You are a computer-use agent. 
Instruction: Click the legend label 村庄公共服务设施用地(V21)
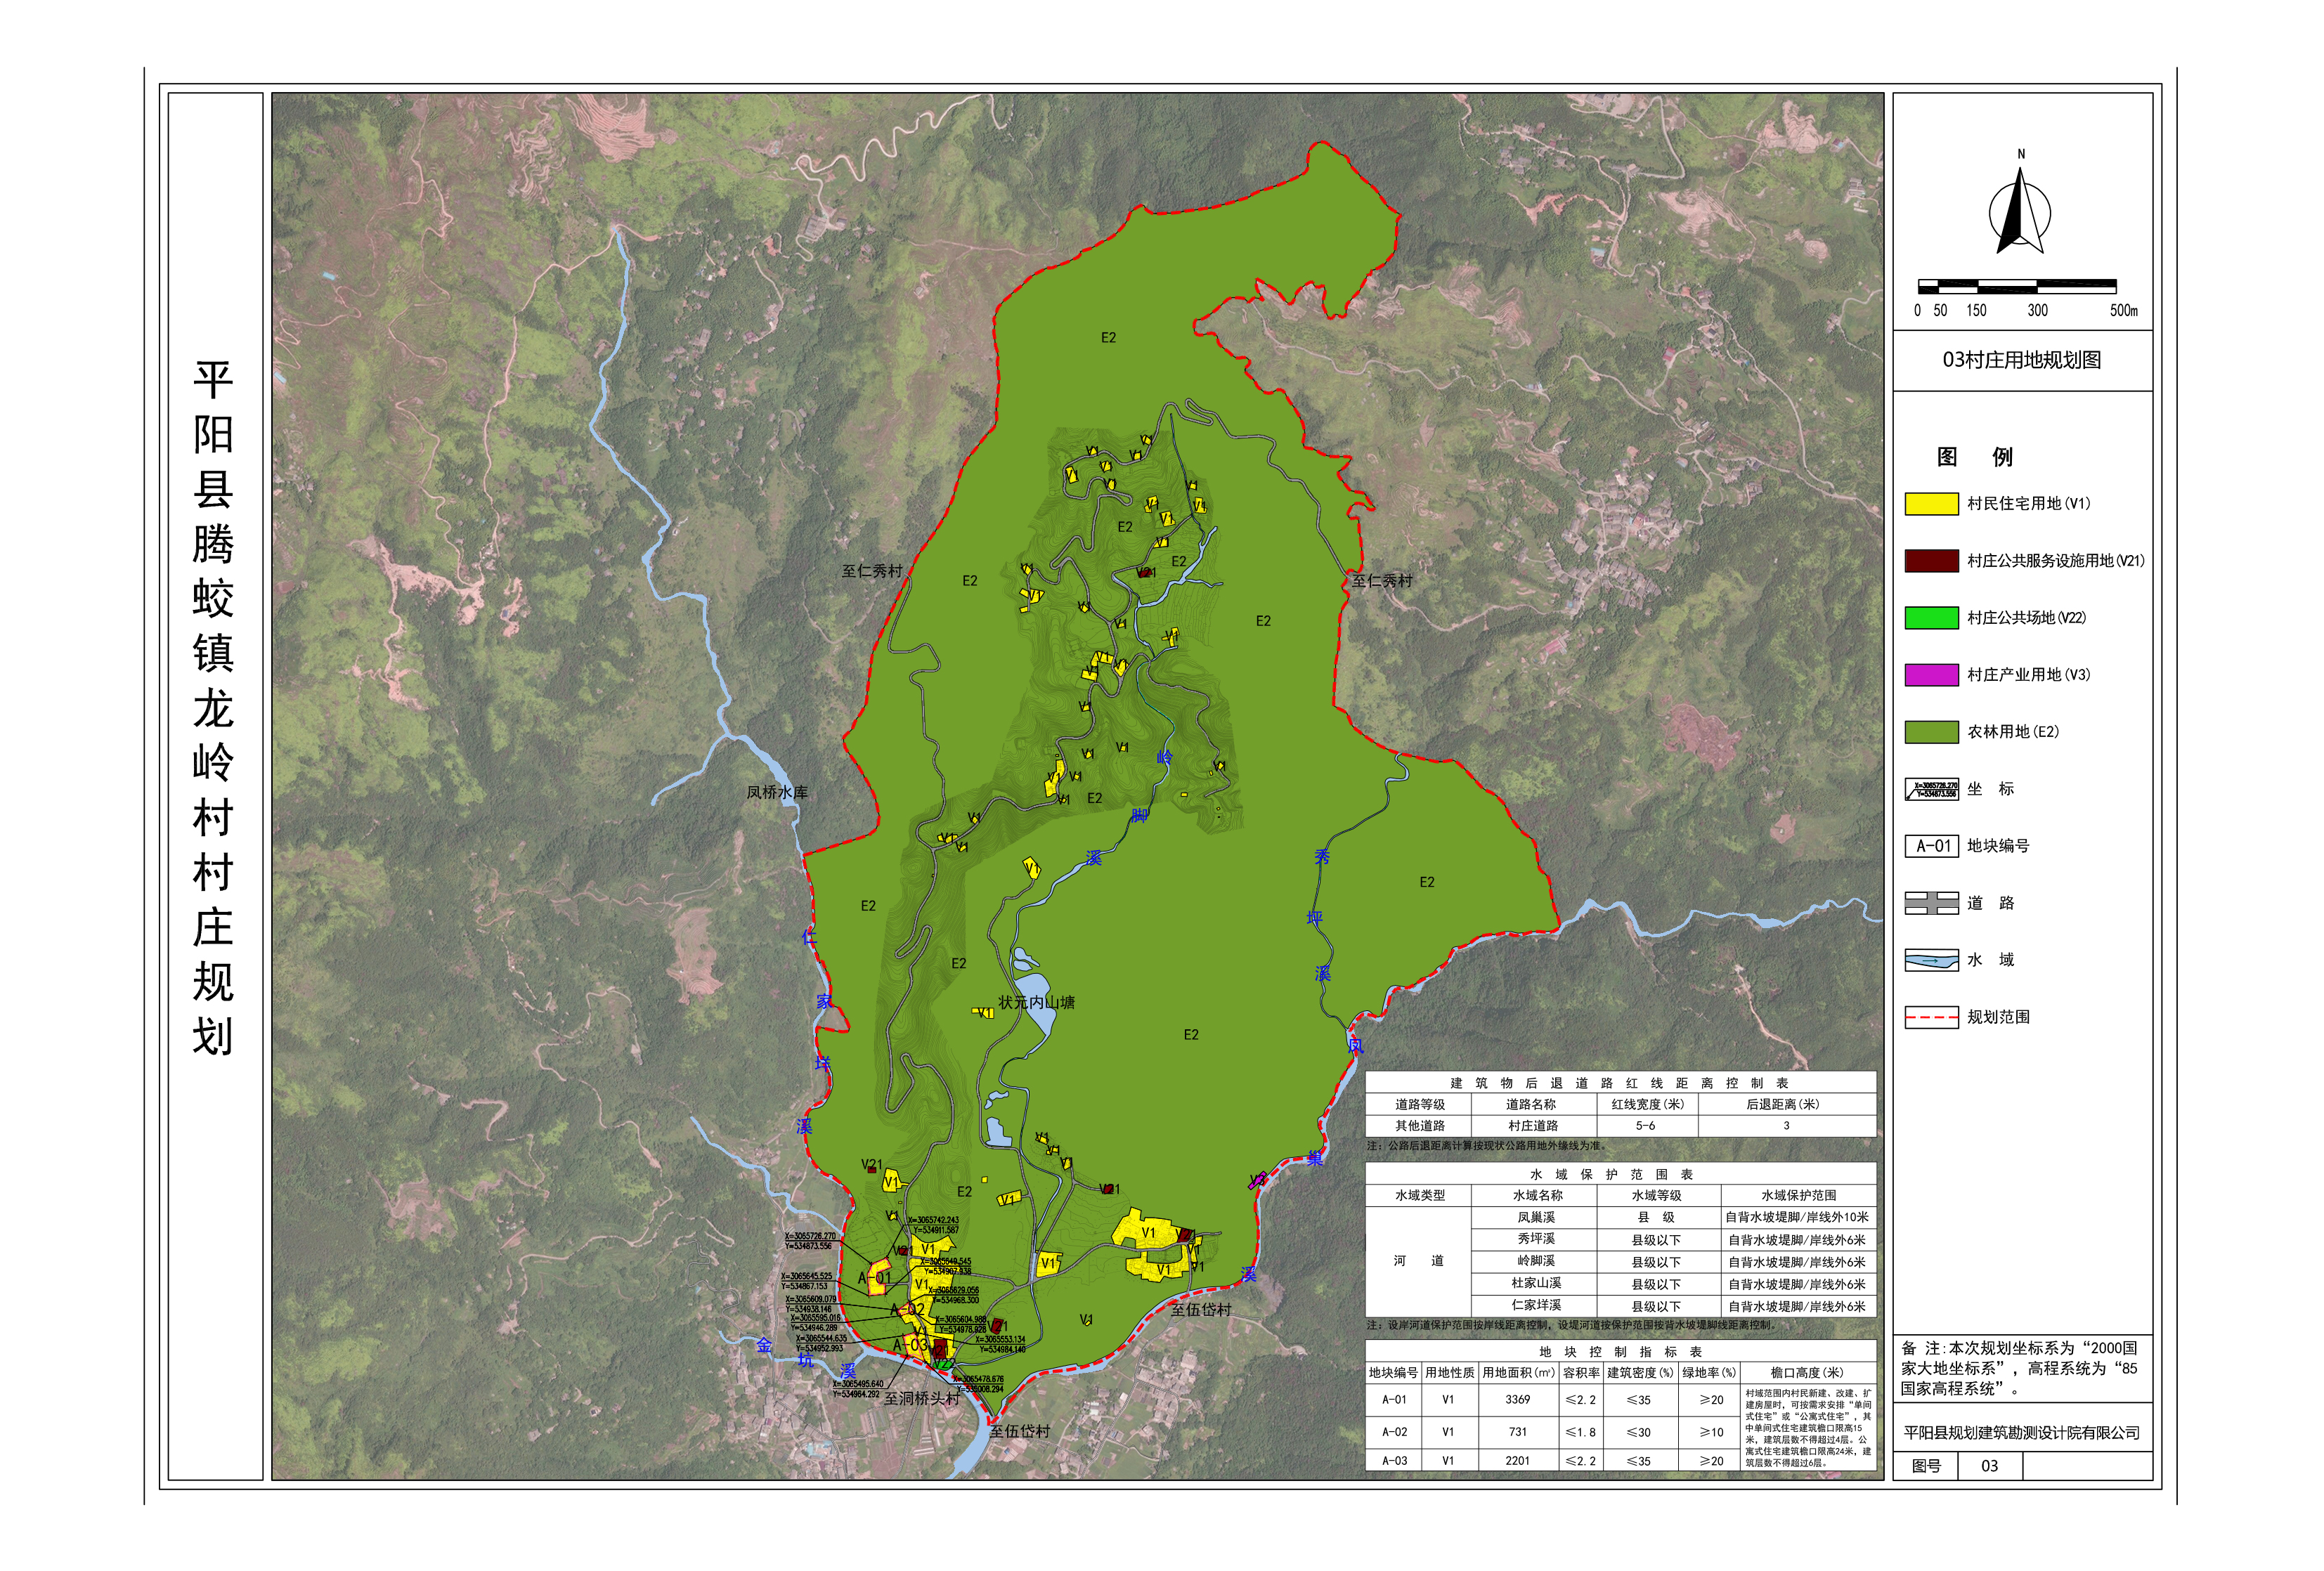[x=2055, y=560]
